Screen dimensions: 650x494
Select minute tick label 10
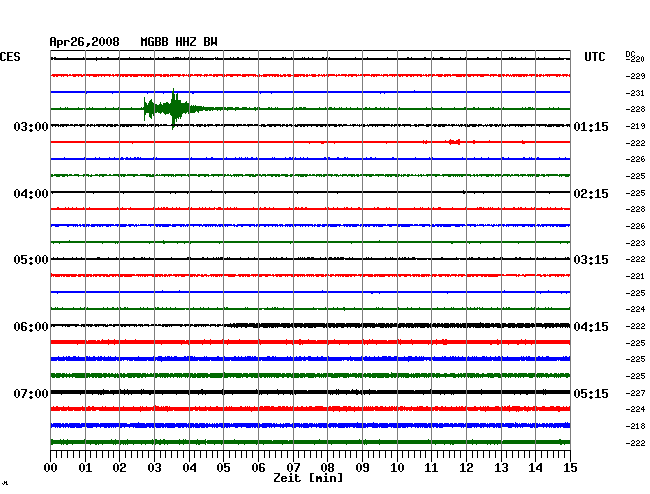point(397,467)
